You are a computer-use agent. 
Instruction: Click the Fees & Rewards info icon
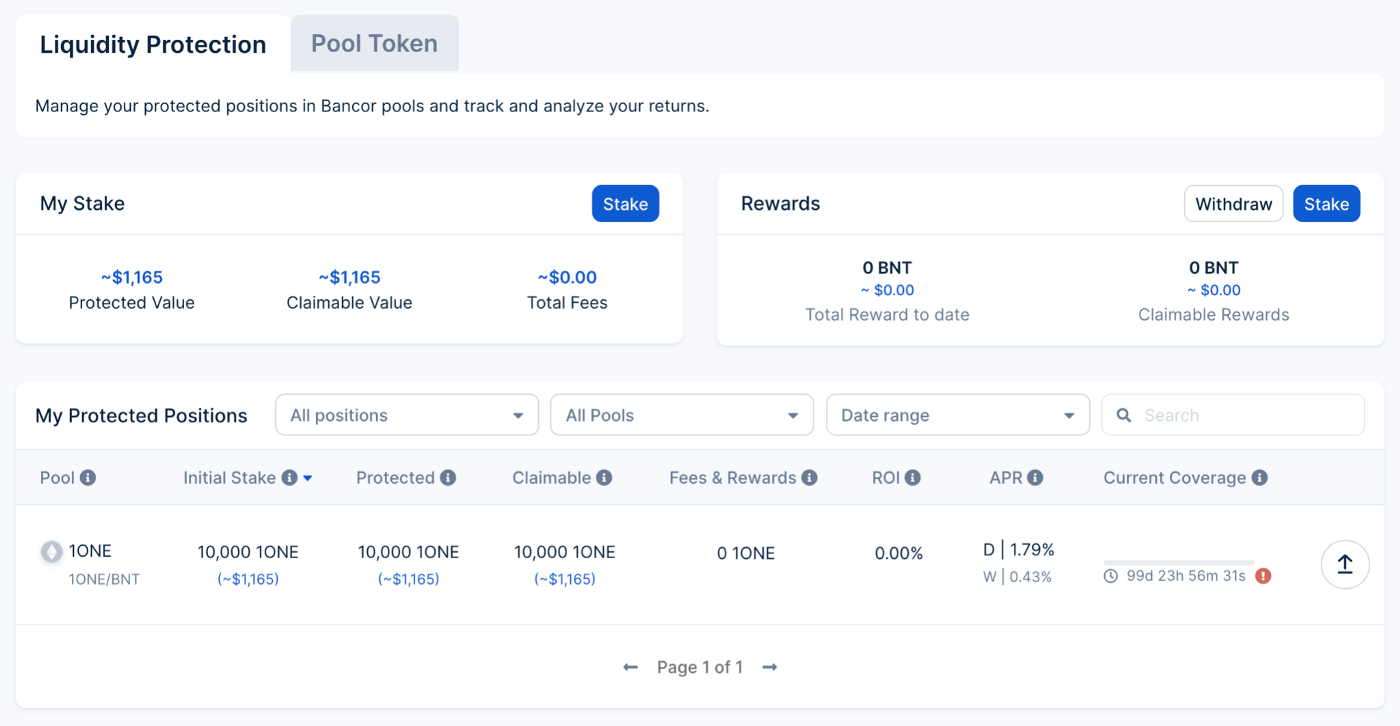coord(809,478)
